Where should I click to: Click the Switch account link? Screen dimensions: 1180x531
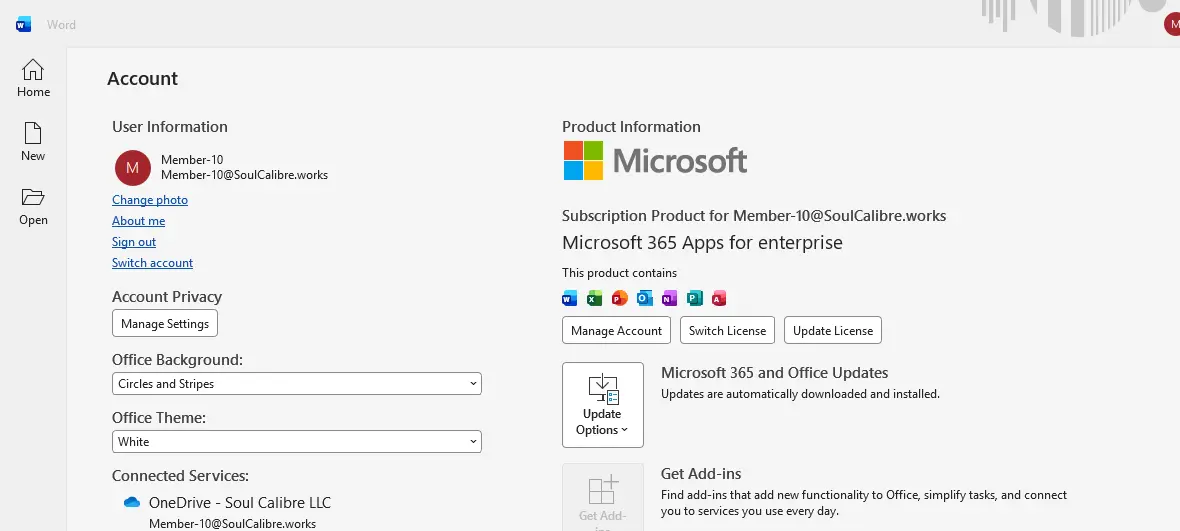pyautogui.click(x=152, y=262)
